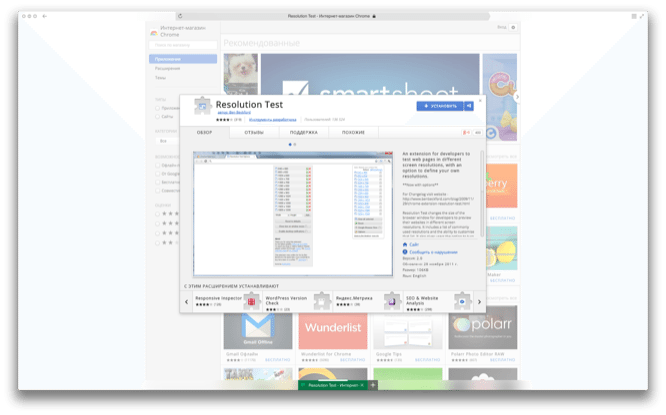Click the Resolution Test puzzle-piece extension icon
This screenshot has width=666, height=415.
click(203, 106)
